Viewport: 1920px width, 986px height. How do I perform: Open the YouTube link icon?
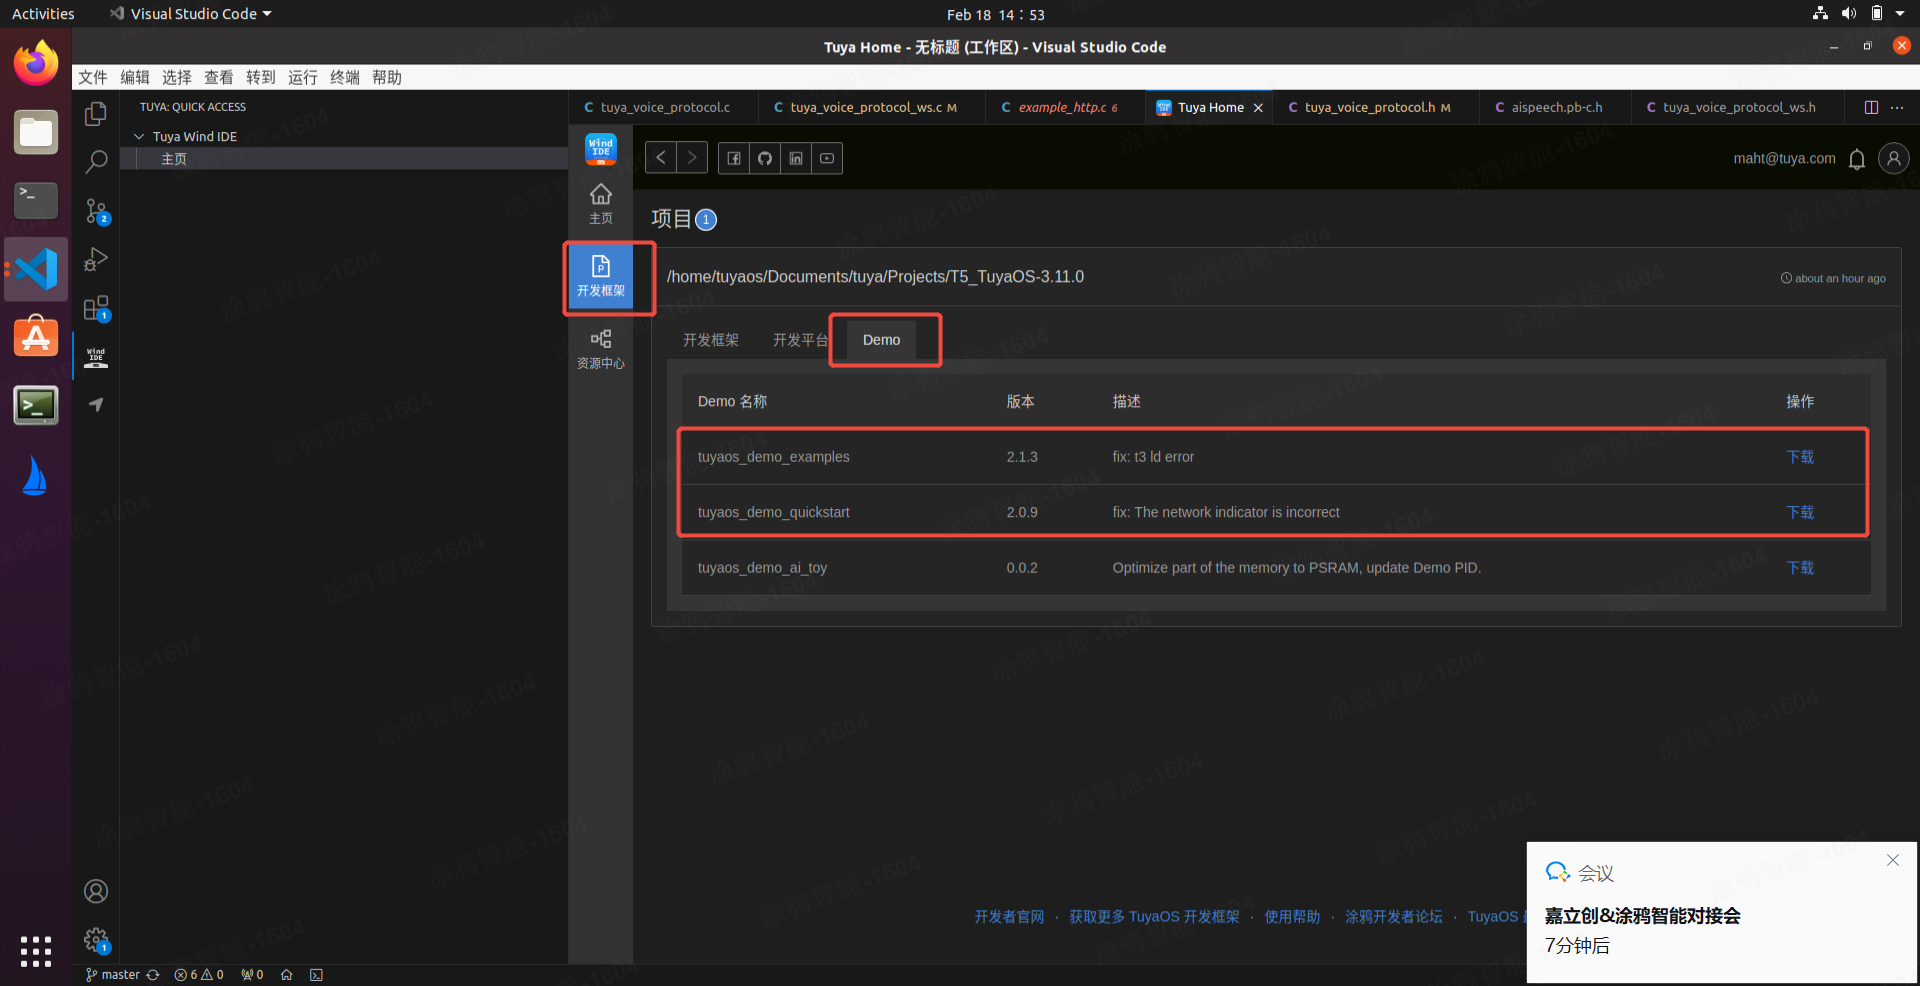[827, 158]
